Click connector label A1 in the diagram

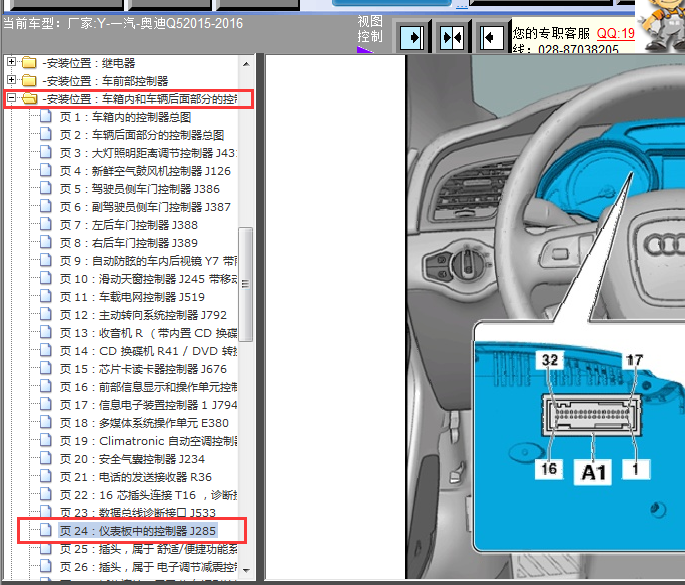click(593, 472)
